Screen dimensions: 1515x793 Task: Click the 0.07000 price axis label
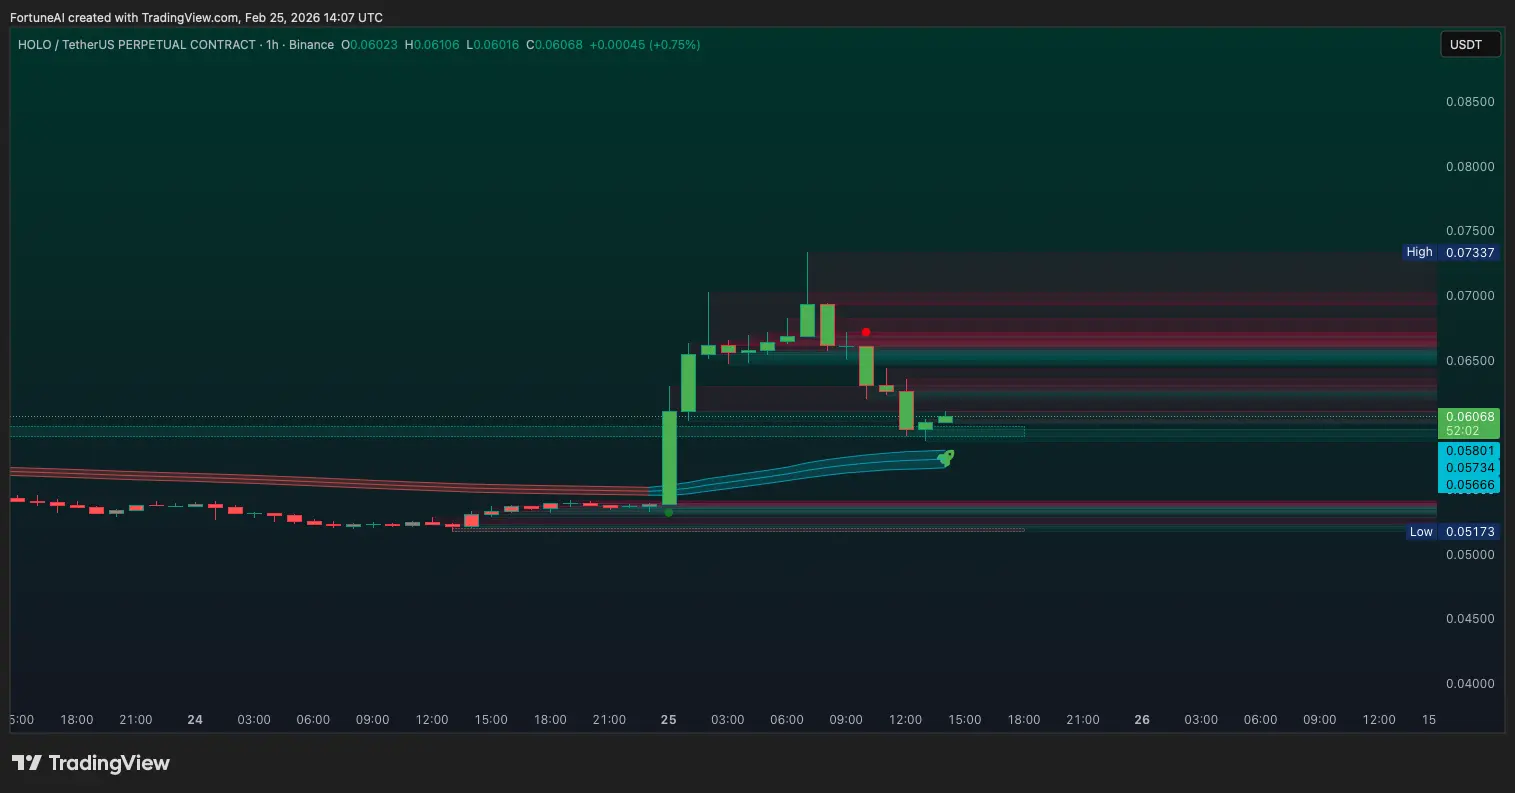coord(1470,296)
